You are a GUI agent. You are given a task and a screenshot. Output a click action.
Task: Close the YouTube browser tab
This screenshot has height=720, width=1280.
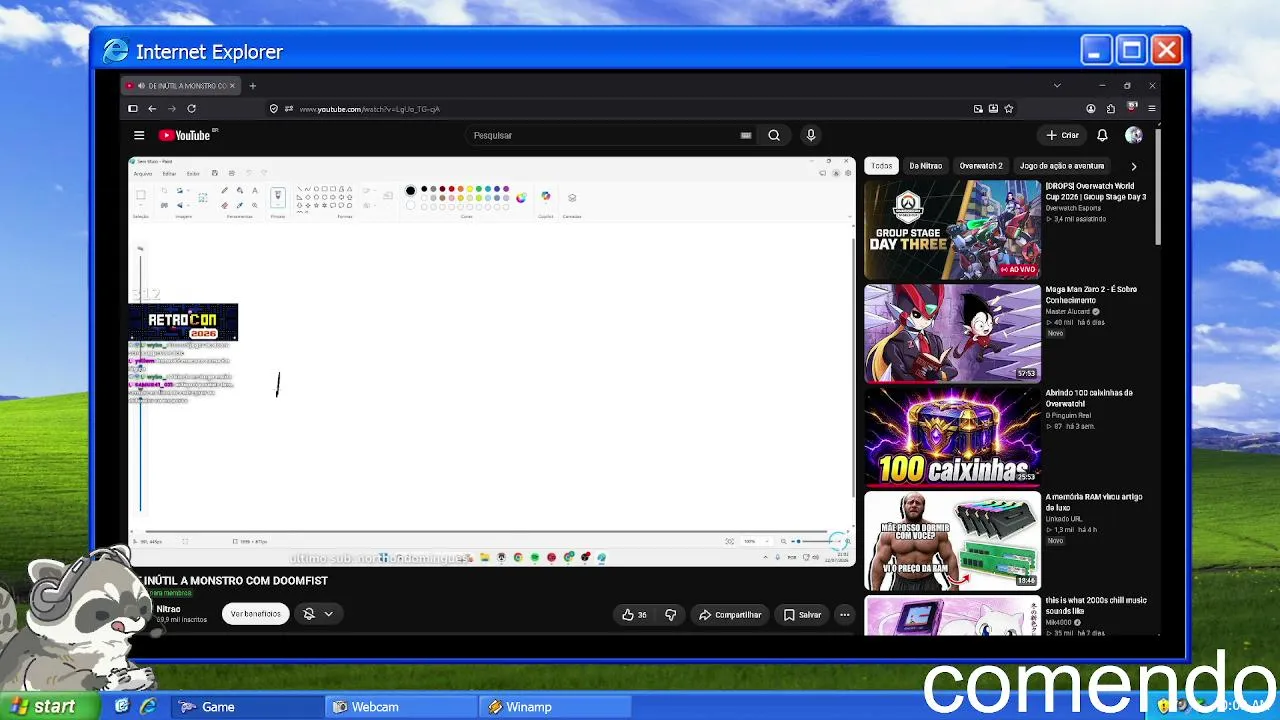232,86
